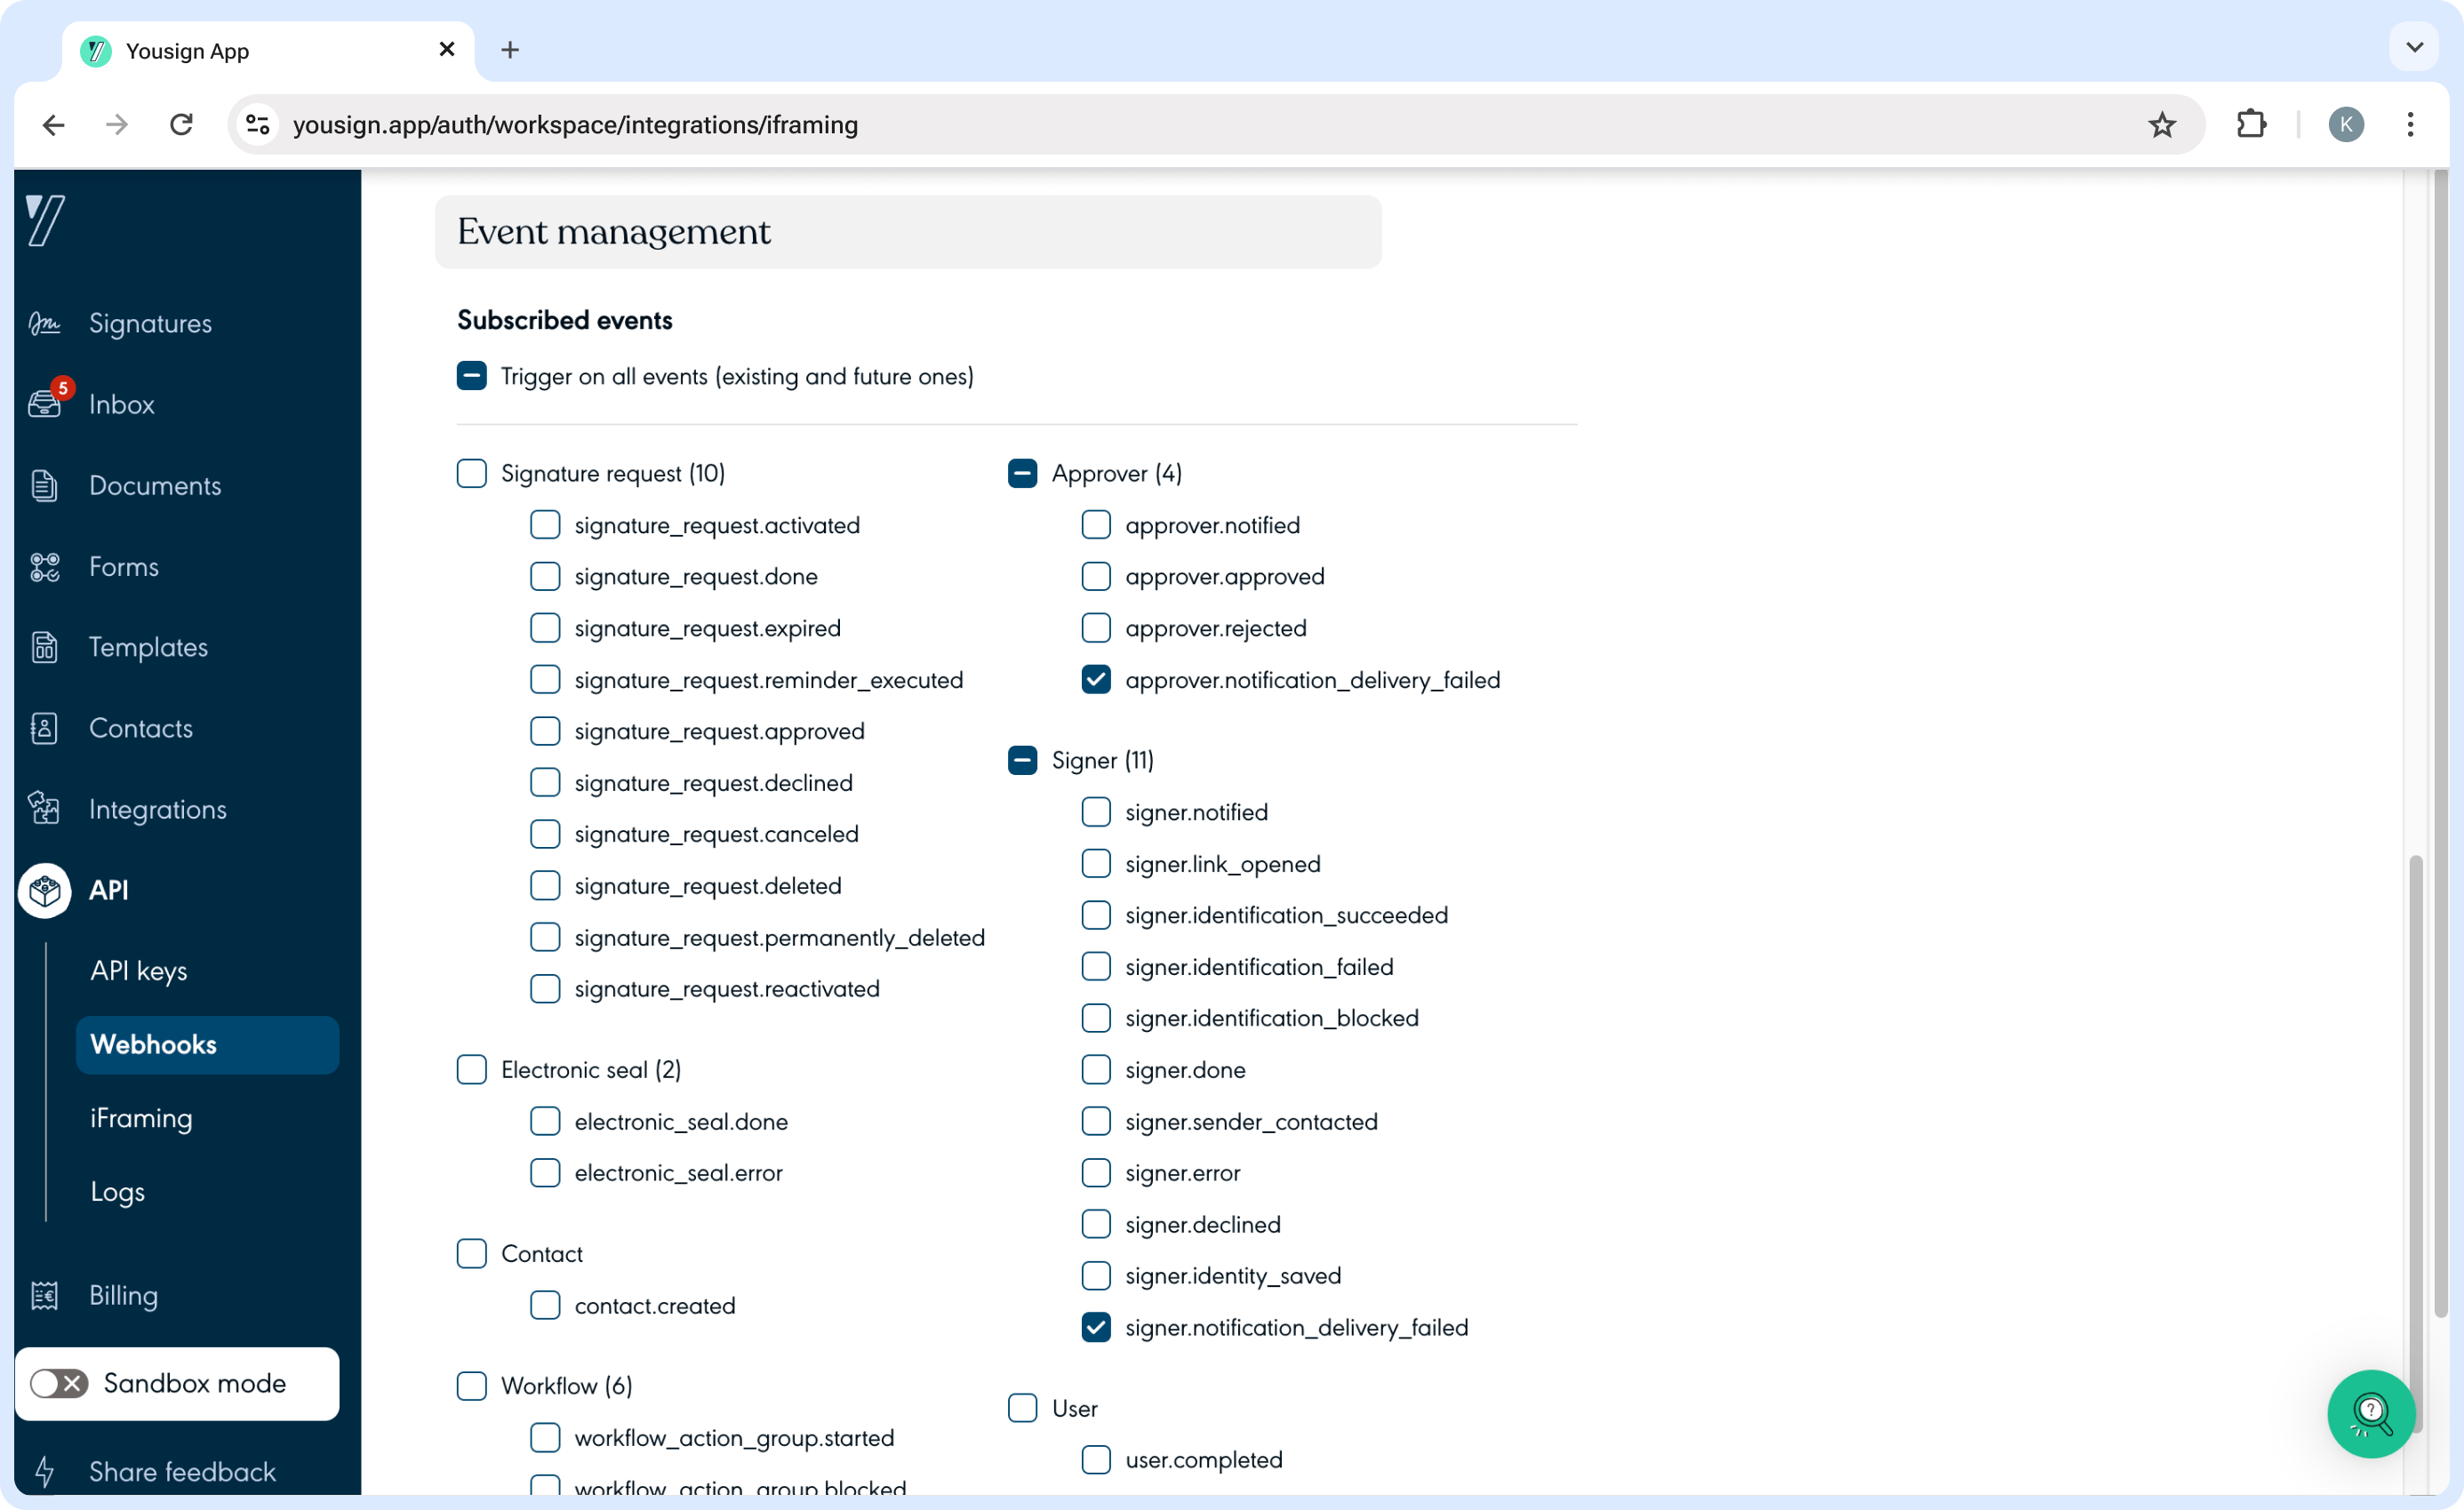The width and height of the screenshot is (2464, 1510).
Task: Click the Share feedback link
Action: tap(182, 1471)
